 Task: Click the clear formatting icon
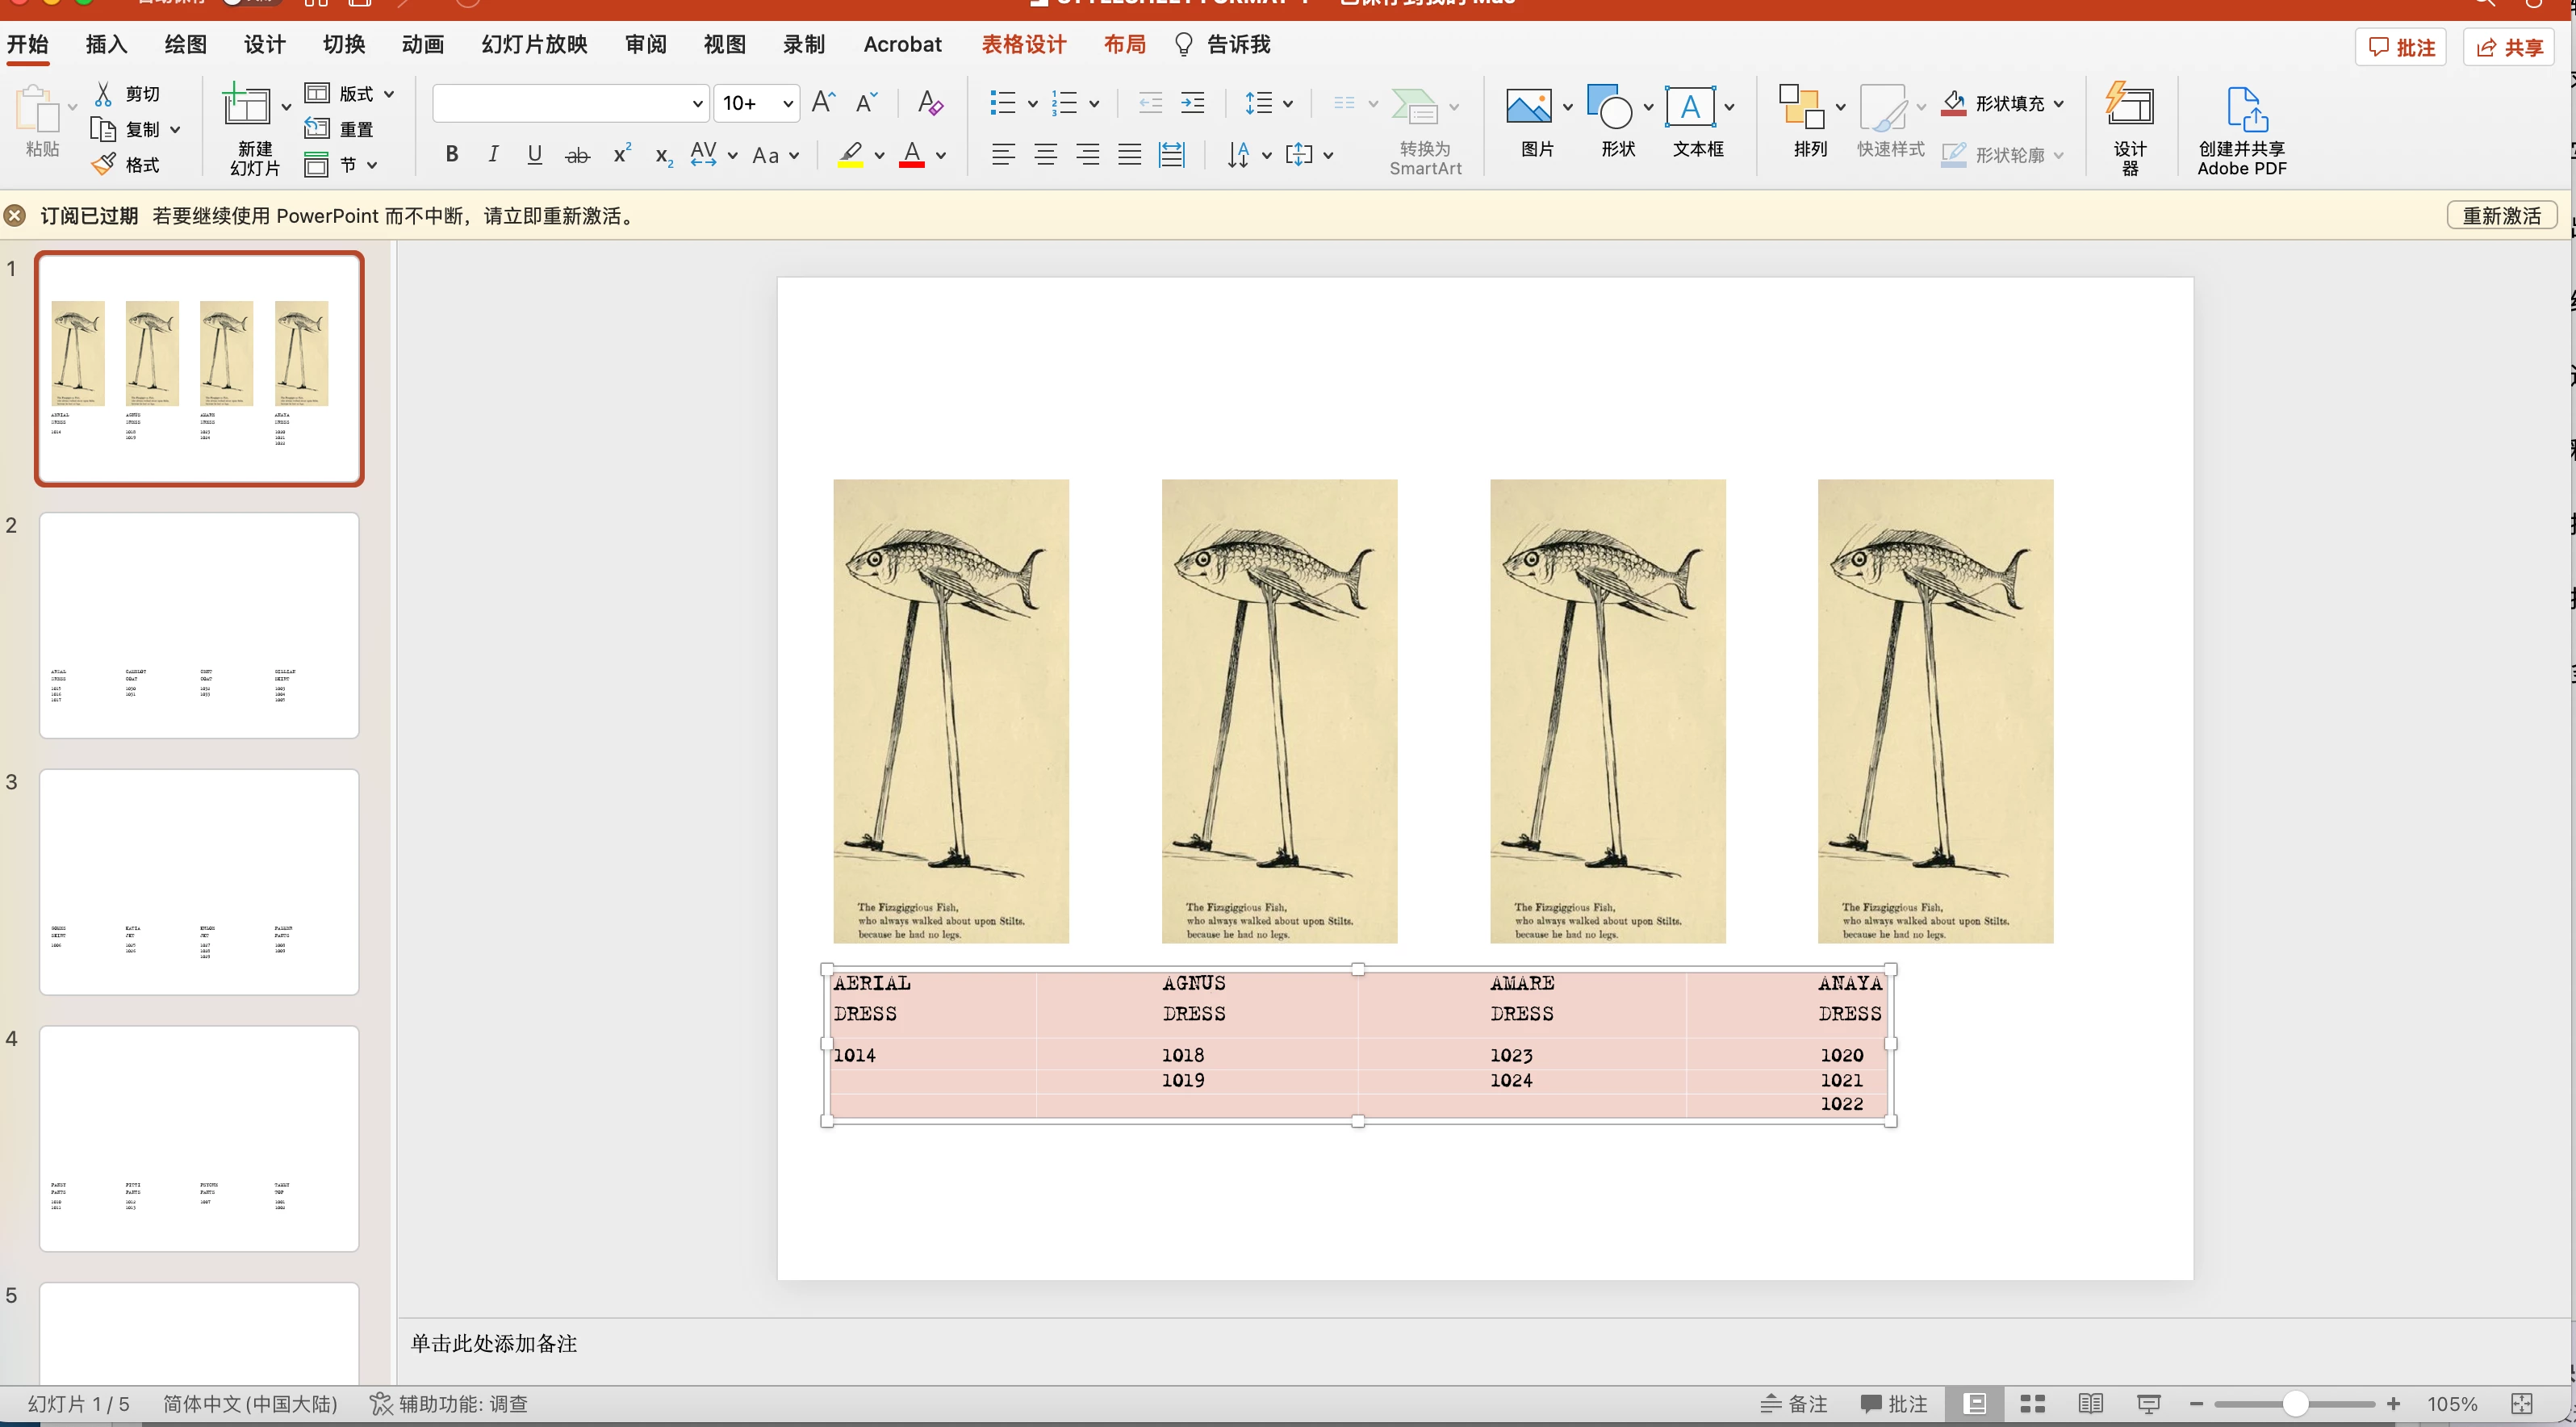click(x=930, y=103)
